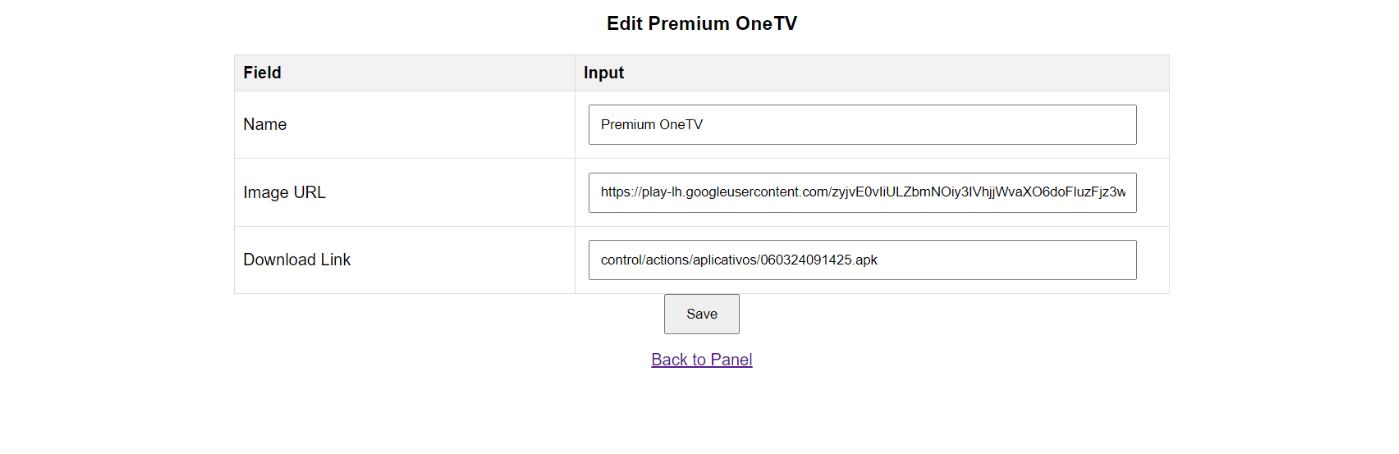
Task: Click the 'Name' row label
Action: click(x=265, y=125)
